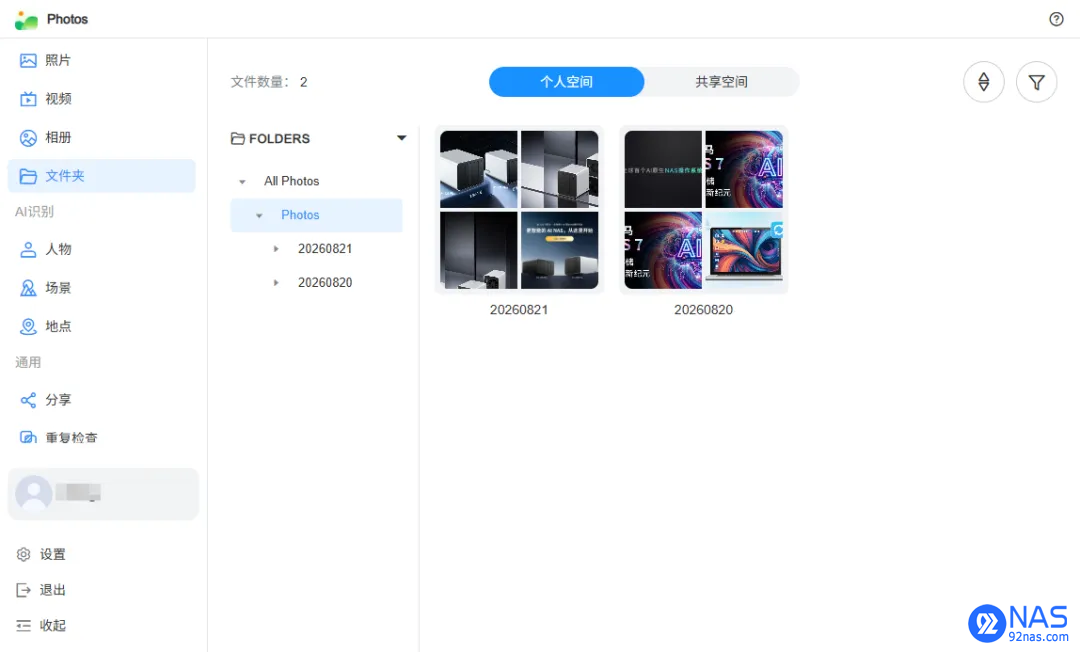This screenshot has height=652, width=1080.
Task: Click 收起 to collapse sidebar
Action: tap(52, 625)
